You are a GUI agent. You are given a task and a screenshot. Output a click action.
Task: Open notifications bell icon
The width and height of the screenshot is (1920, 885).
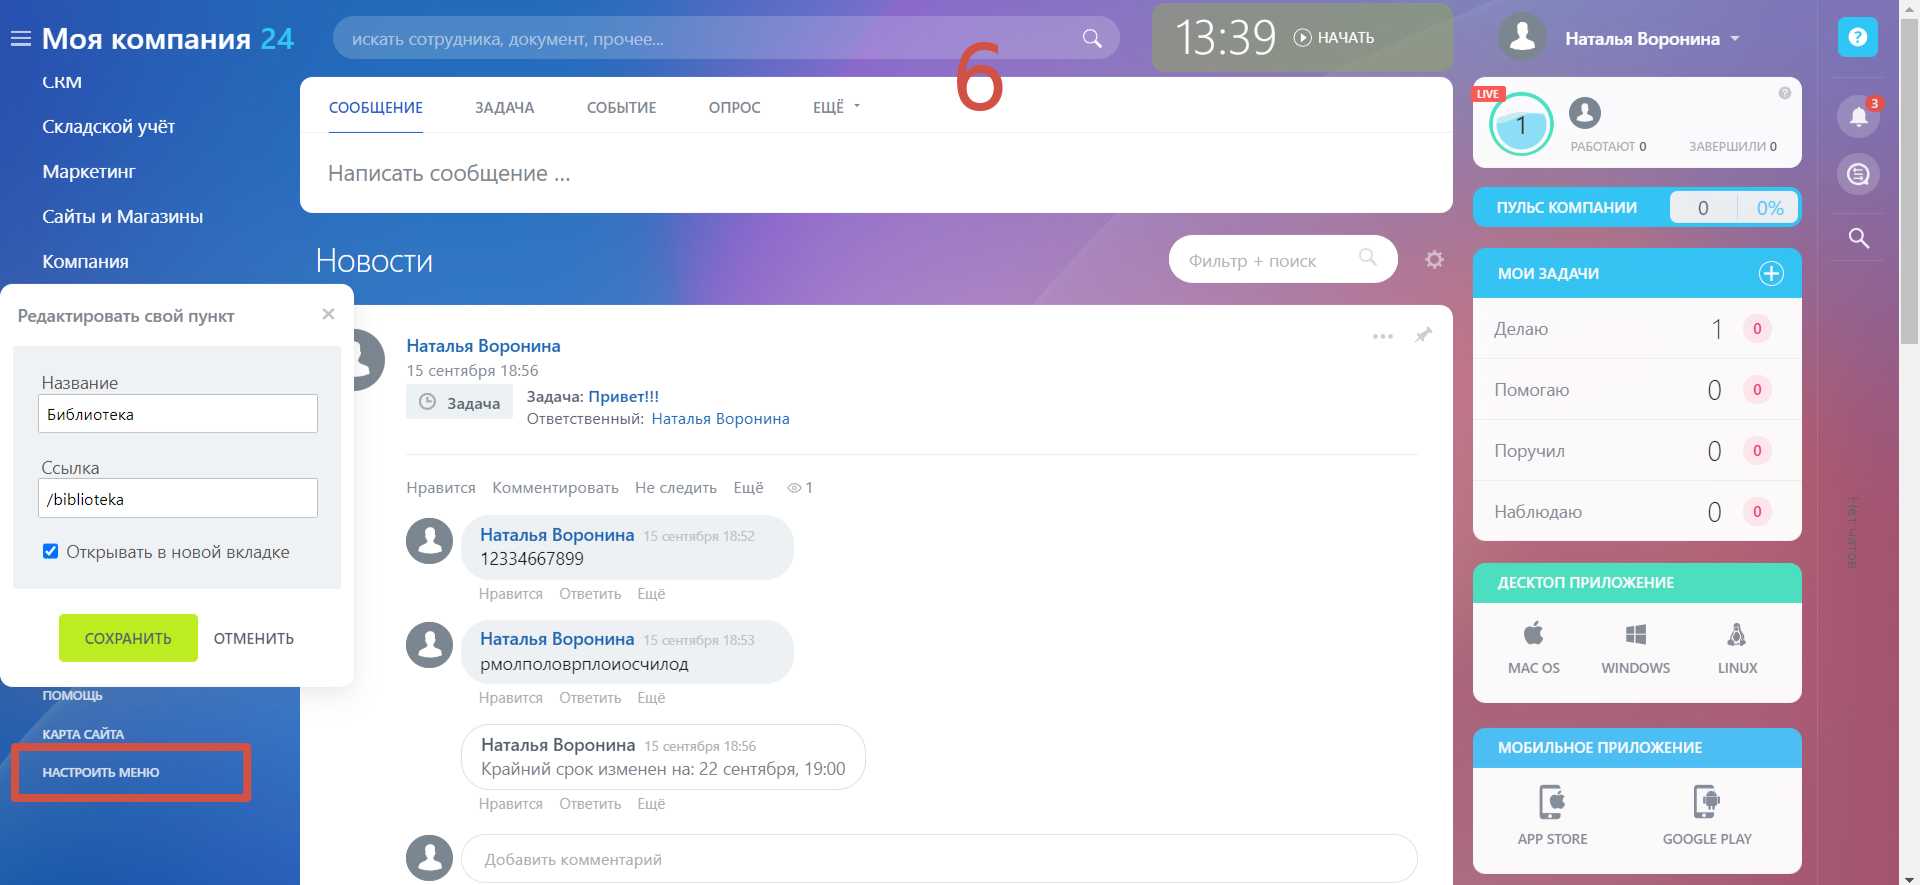click(1858, 116)
